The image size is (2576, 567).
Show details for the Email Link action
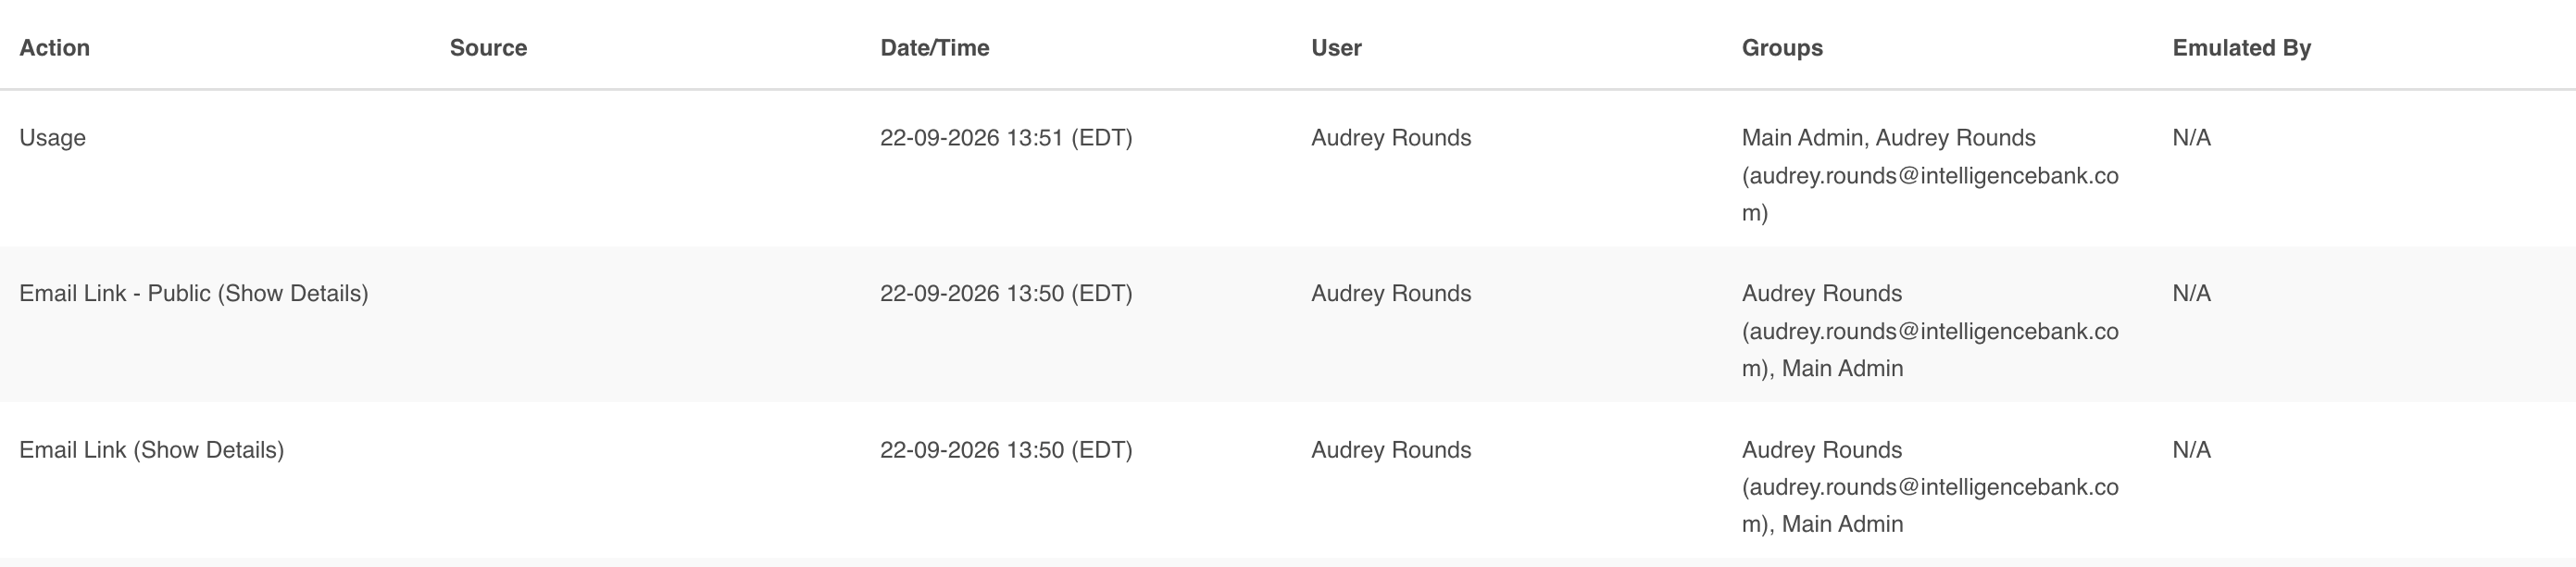coord(208,450)
